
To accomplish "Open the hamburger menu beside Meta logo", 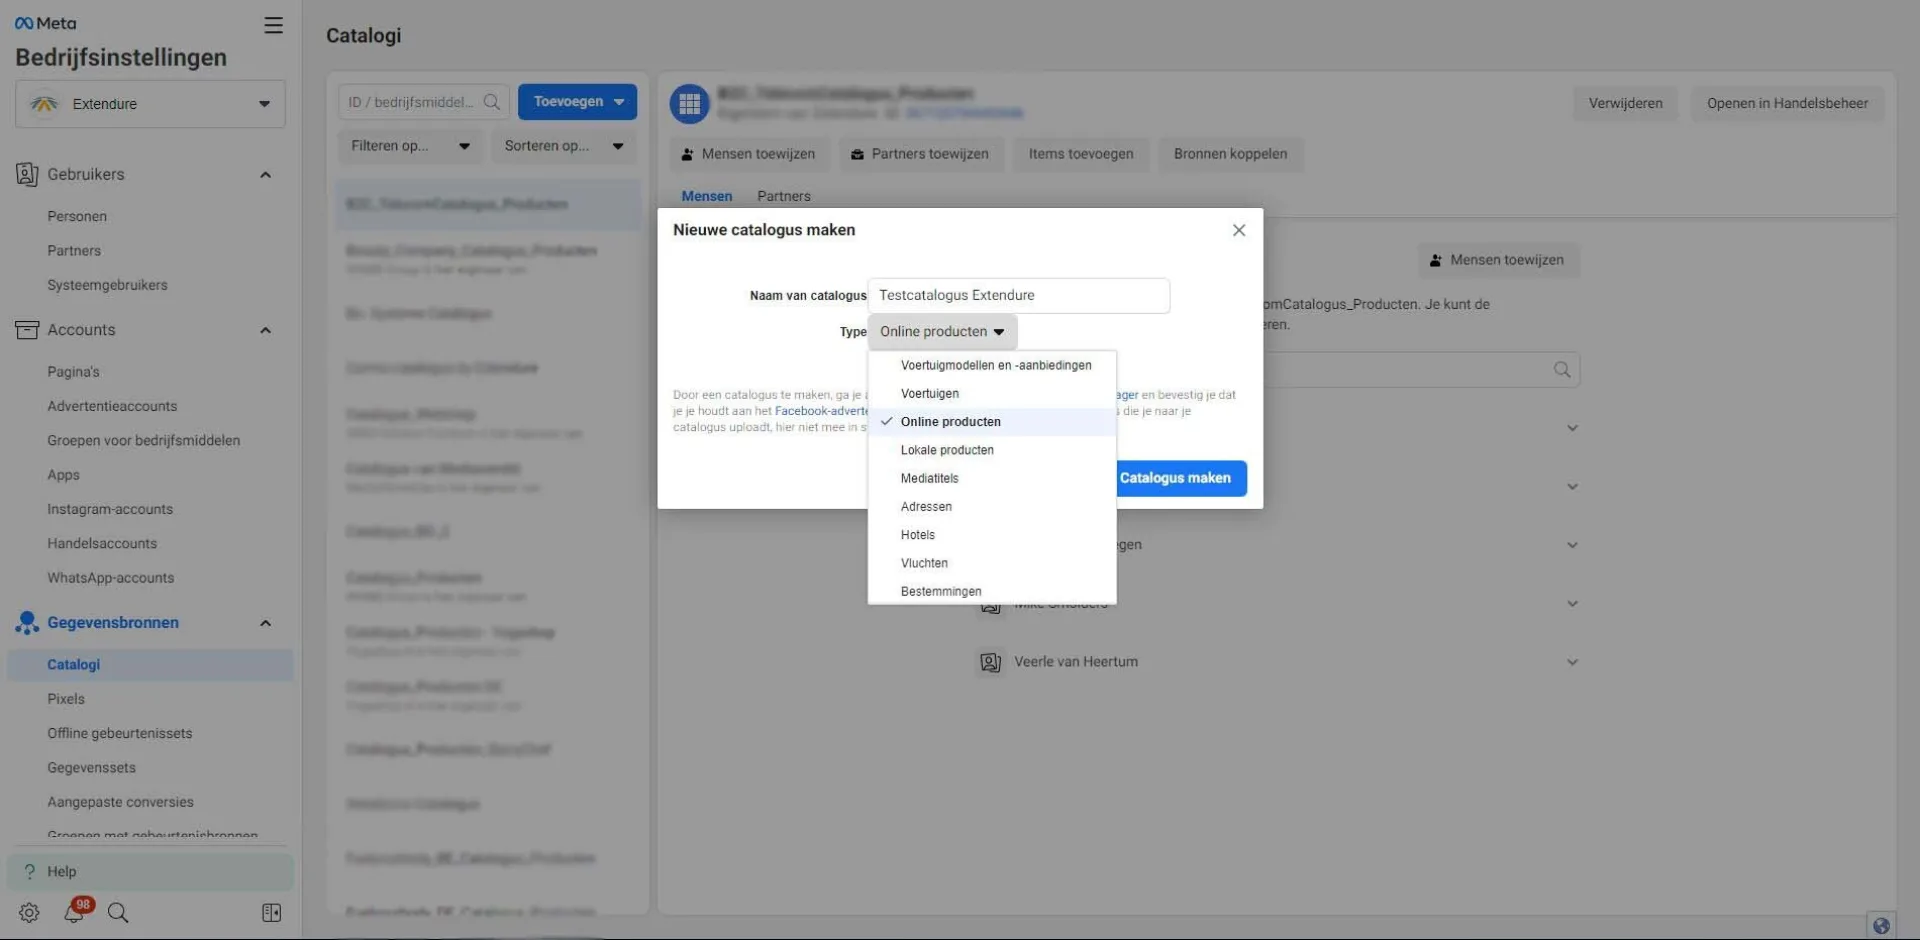I will pyautogui.click(x=273, y=25).
